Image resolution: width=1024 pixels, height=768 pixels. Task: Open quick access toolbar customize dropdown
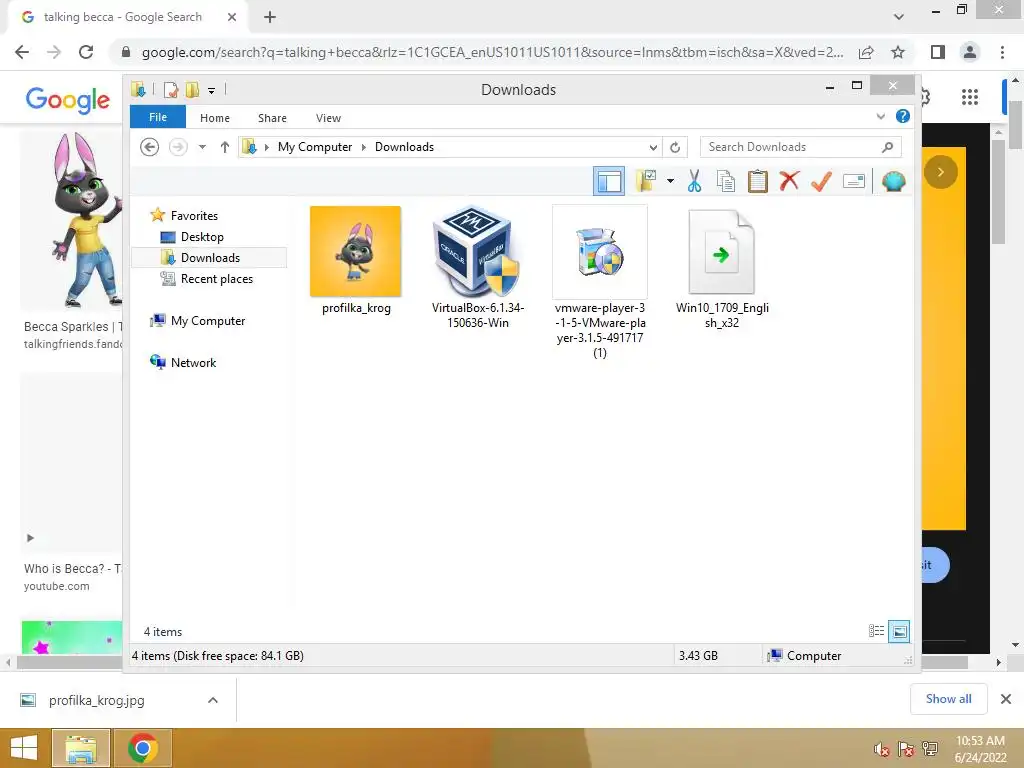(x=212, y=91)
